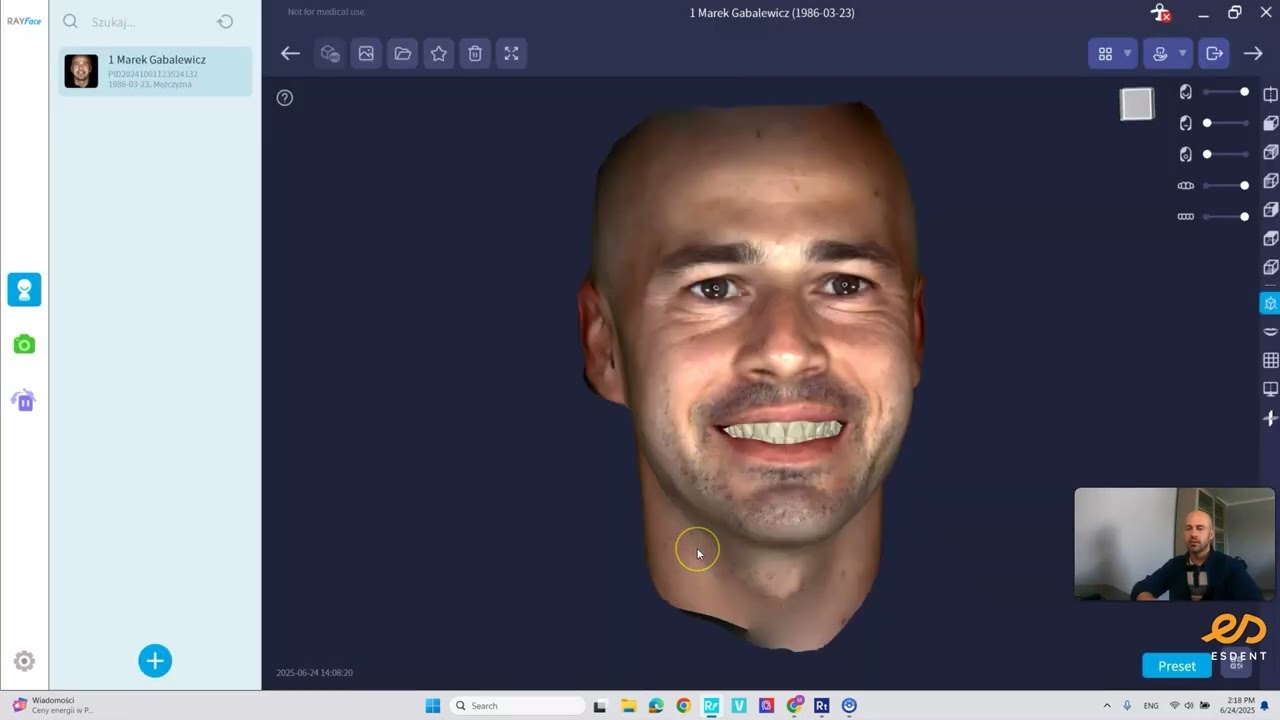Open the purple sidebar icon
Image resolution: width=1280 pixels, height=720 pixels.
coord(24,400)
